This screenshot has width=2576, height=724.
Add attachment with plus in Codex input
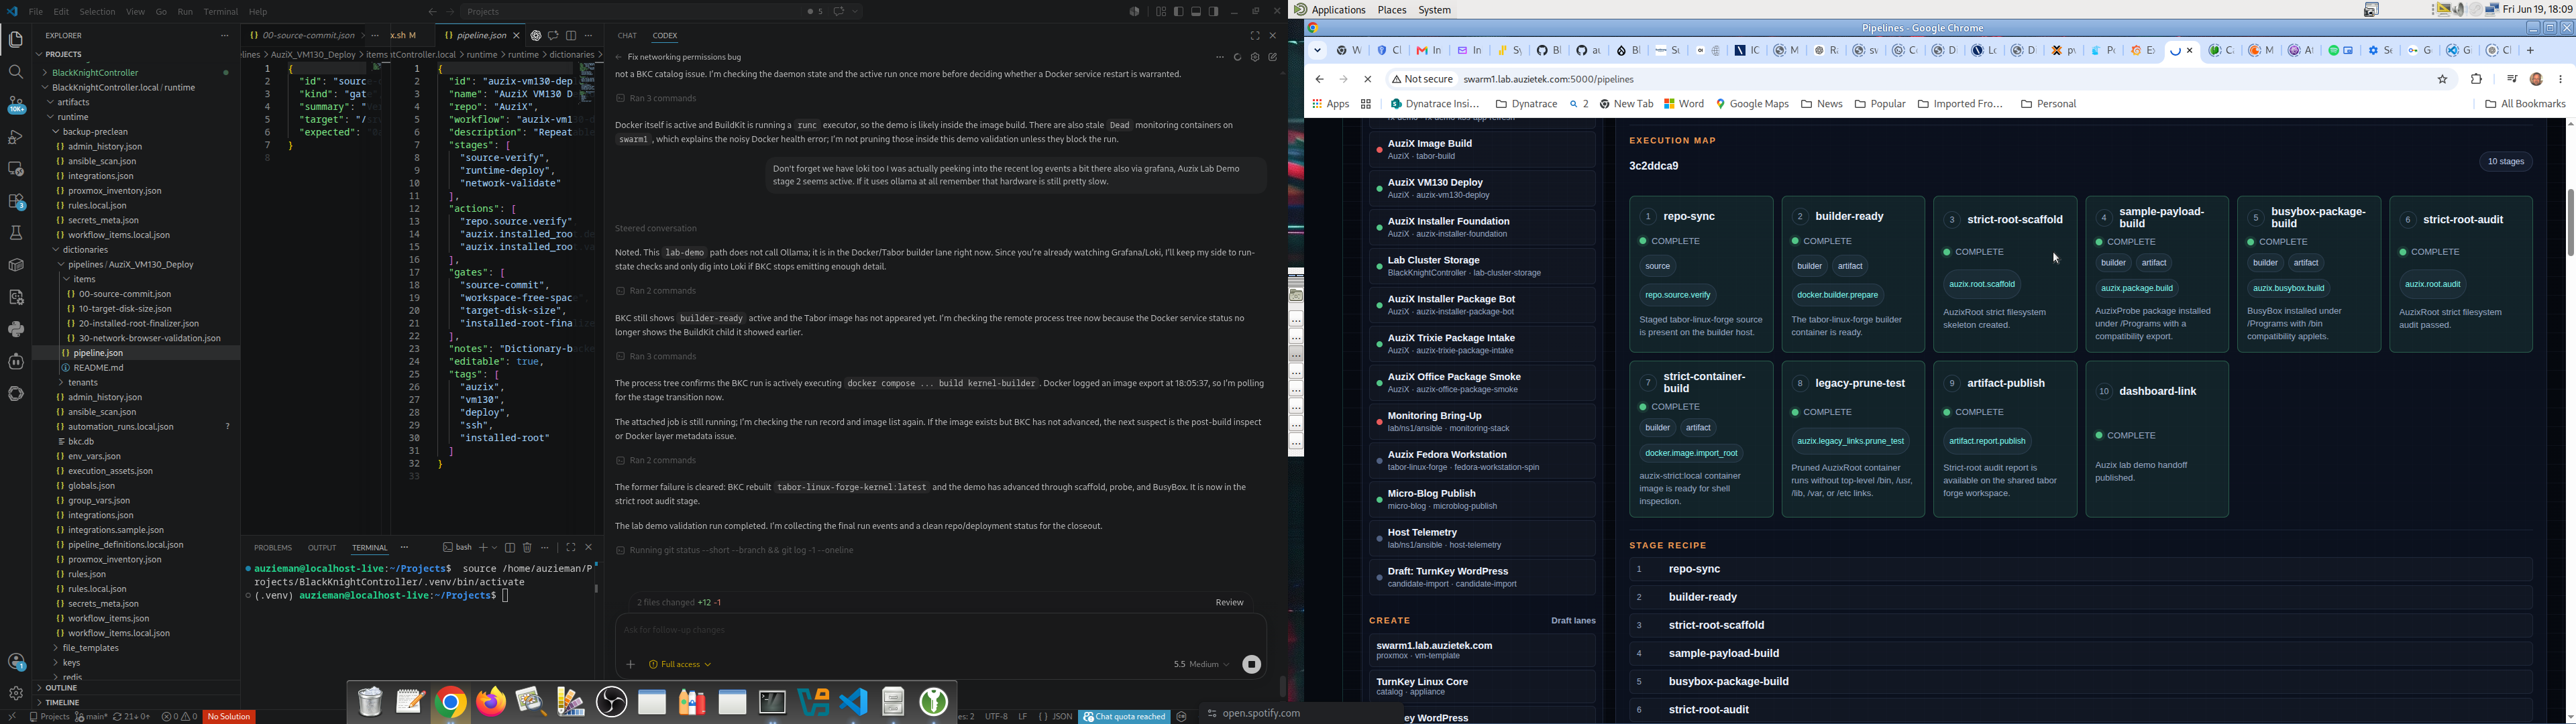630,665
